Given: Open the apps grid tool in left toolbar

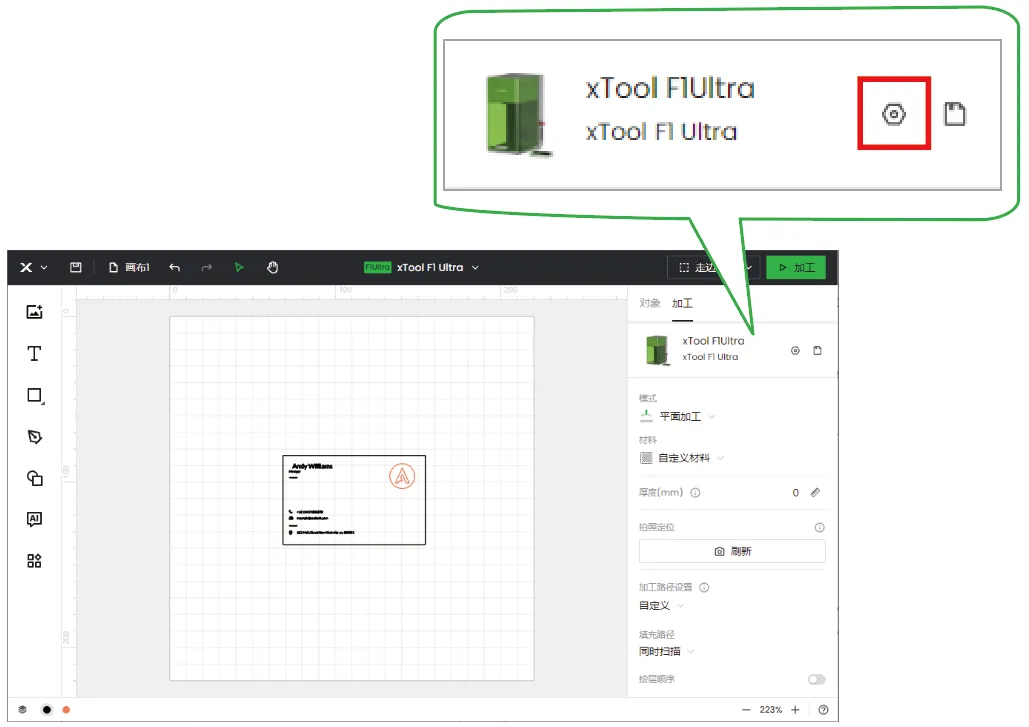Looking at the screenshot, I should [x=35, y=560].
